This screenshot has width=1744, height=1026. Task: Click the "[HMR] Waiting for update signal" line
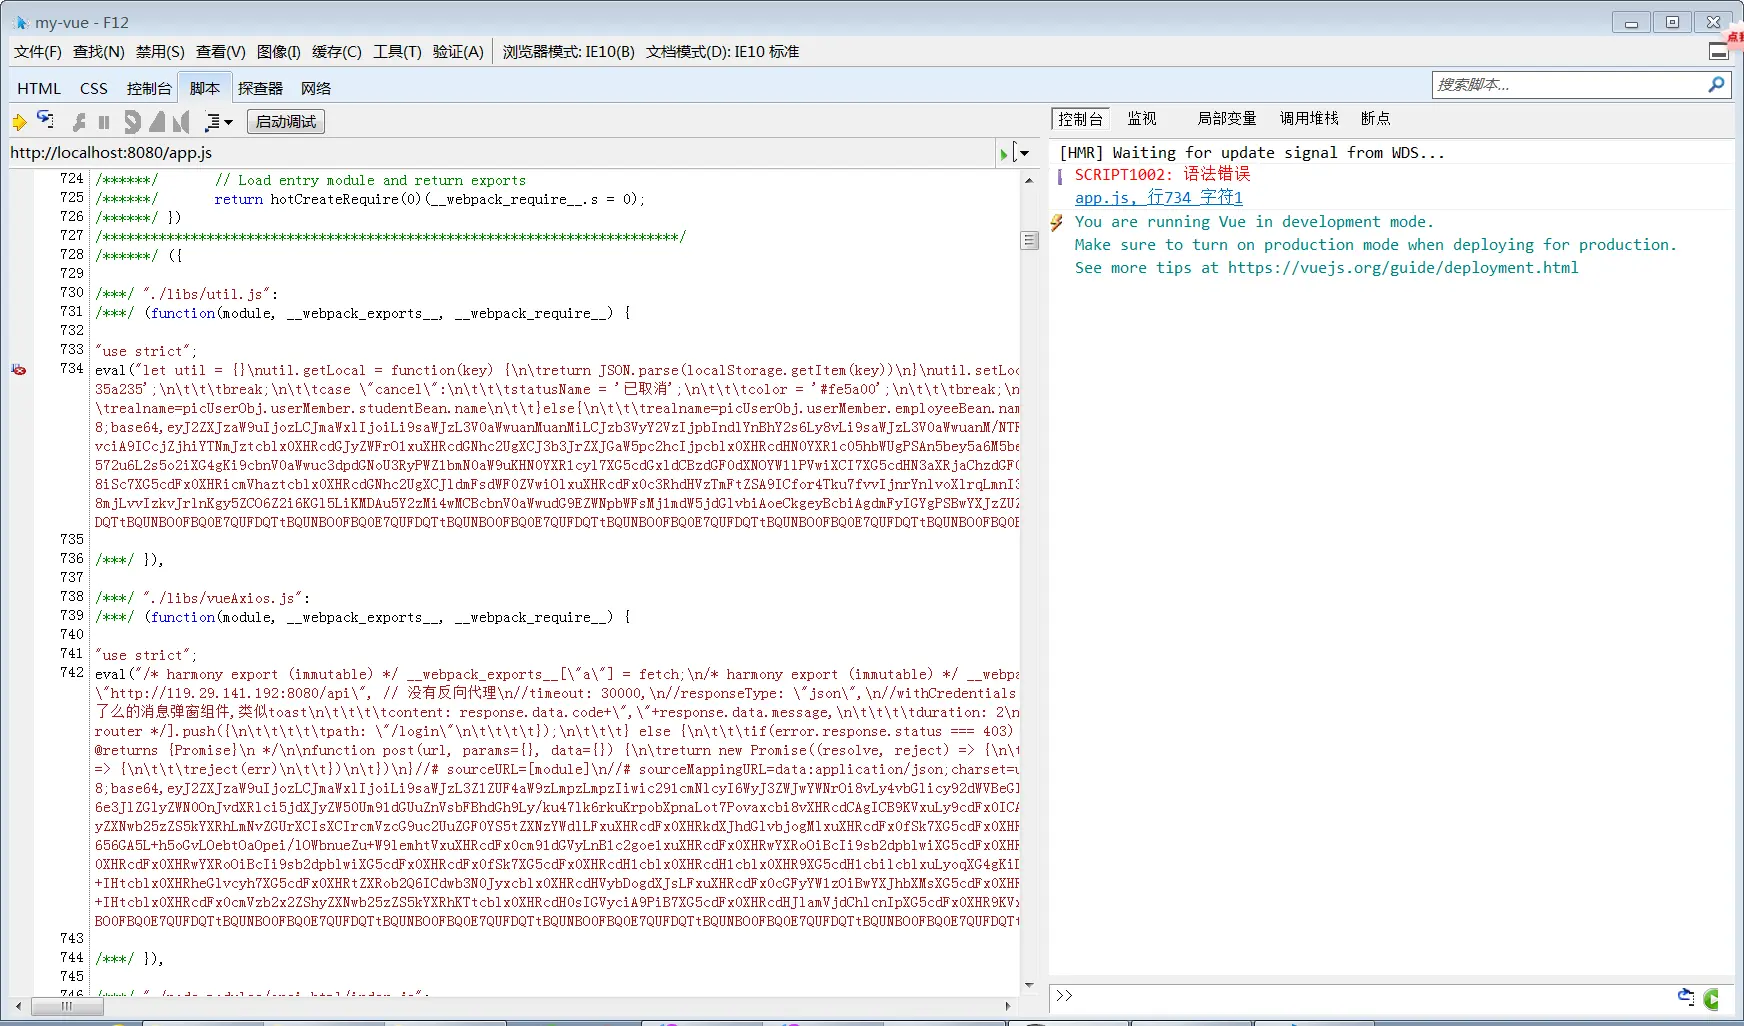tap(1252, 153)
